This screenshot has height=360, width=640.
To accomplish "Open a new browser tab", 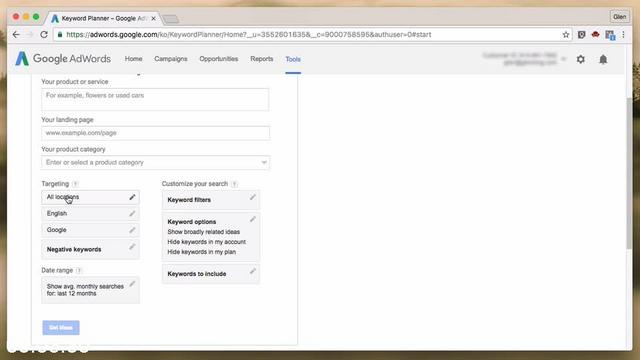I will coord(170,19).
